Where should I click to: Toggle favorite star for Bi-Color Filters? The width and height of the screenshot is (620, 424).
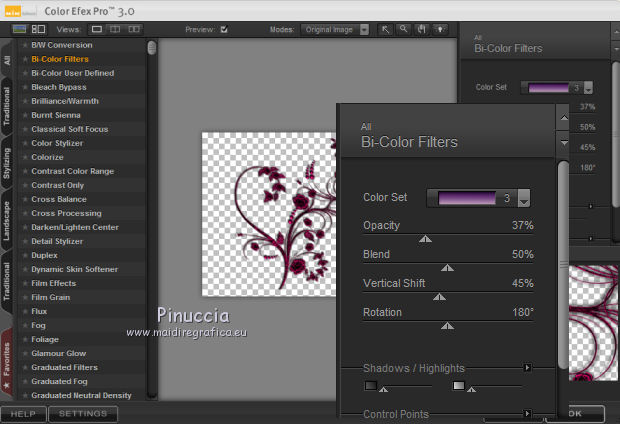[24, 59]
